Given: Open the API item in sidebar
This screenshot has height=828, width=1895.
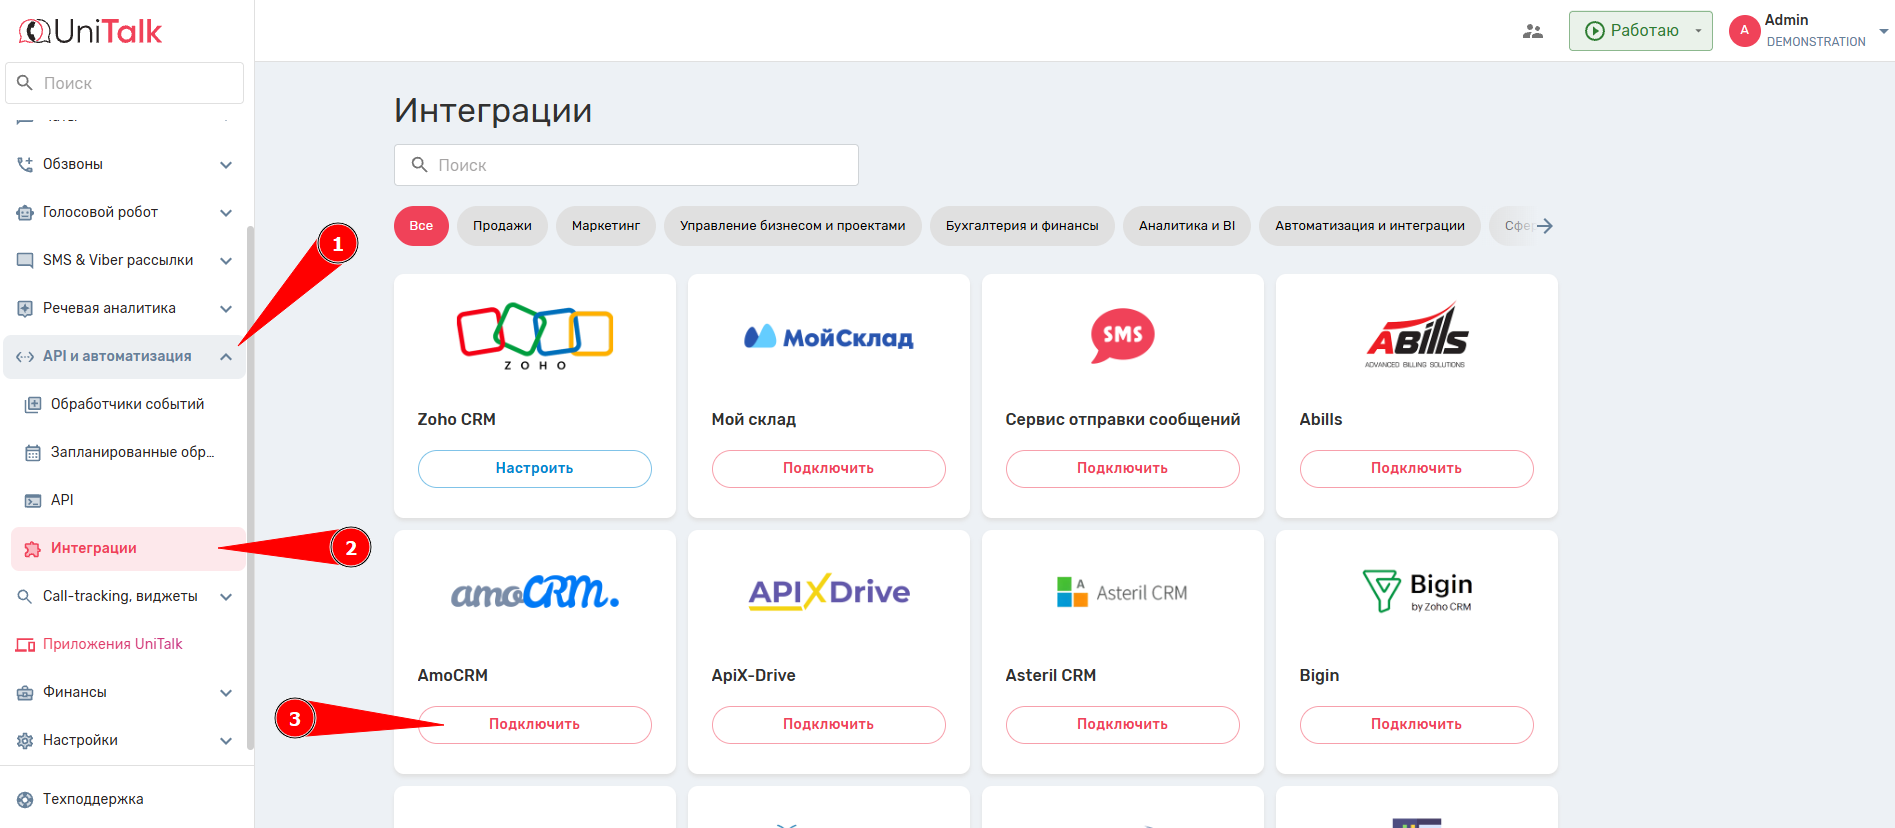Looking at the screenshot, I should (x=62, y=500).
